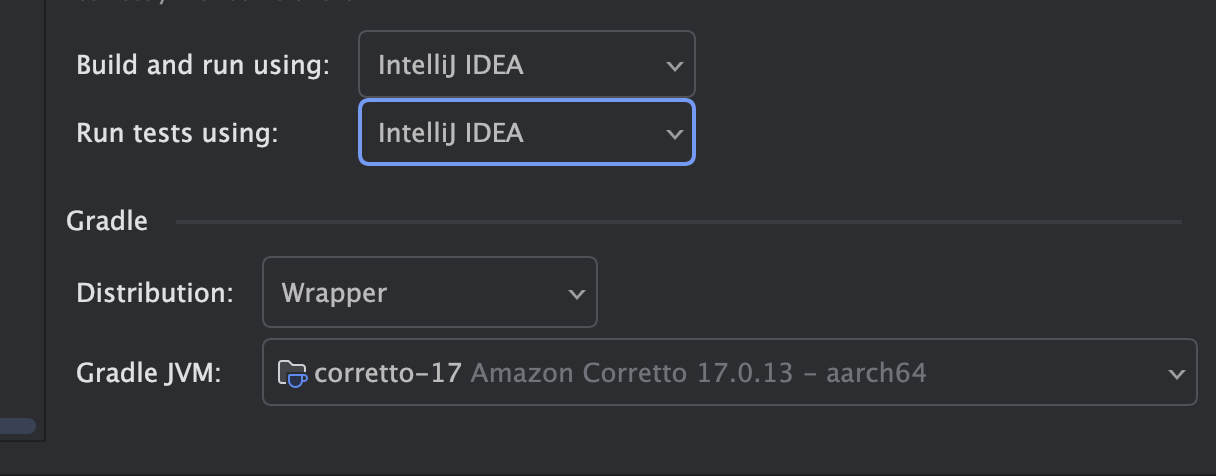This screenshot has width=1216, height=476.
Task: Open the "Build and run using" combo box
Action: tap(526, 65)
